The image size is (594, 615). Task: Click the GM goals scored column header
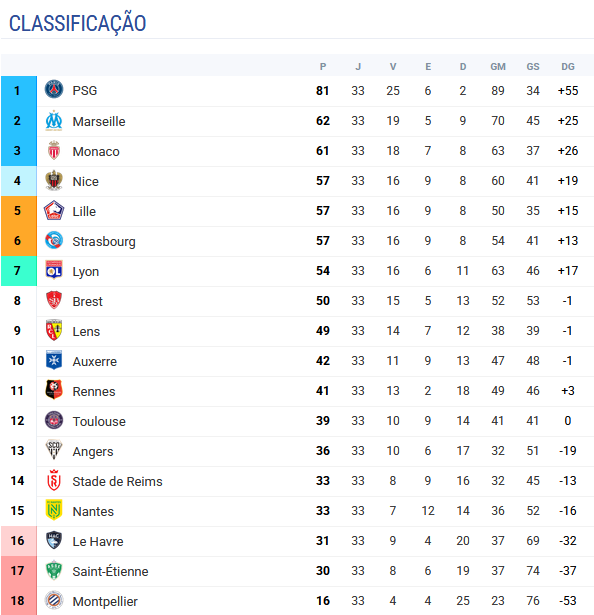(498, 67)
